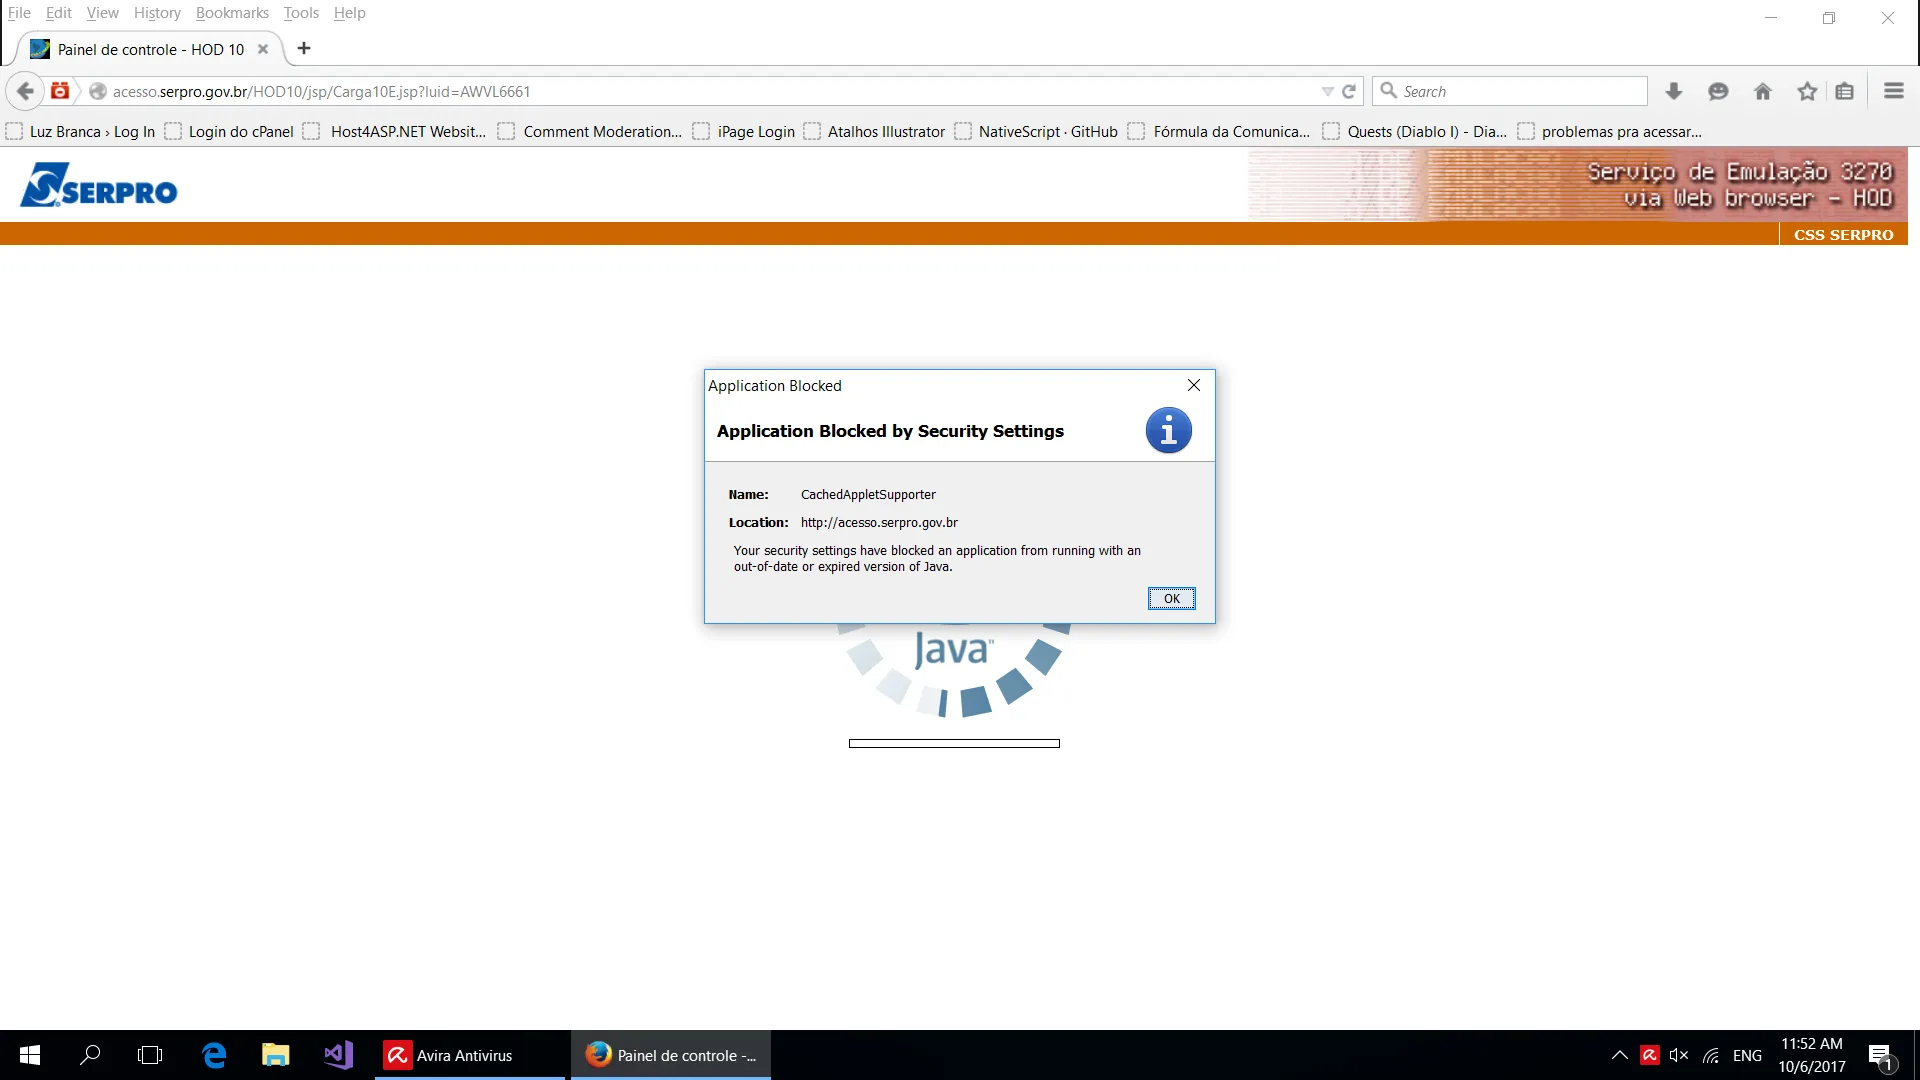Open the History menu
1920x1080 pixels.
[x=157, y=13]
